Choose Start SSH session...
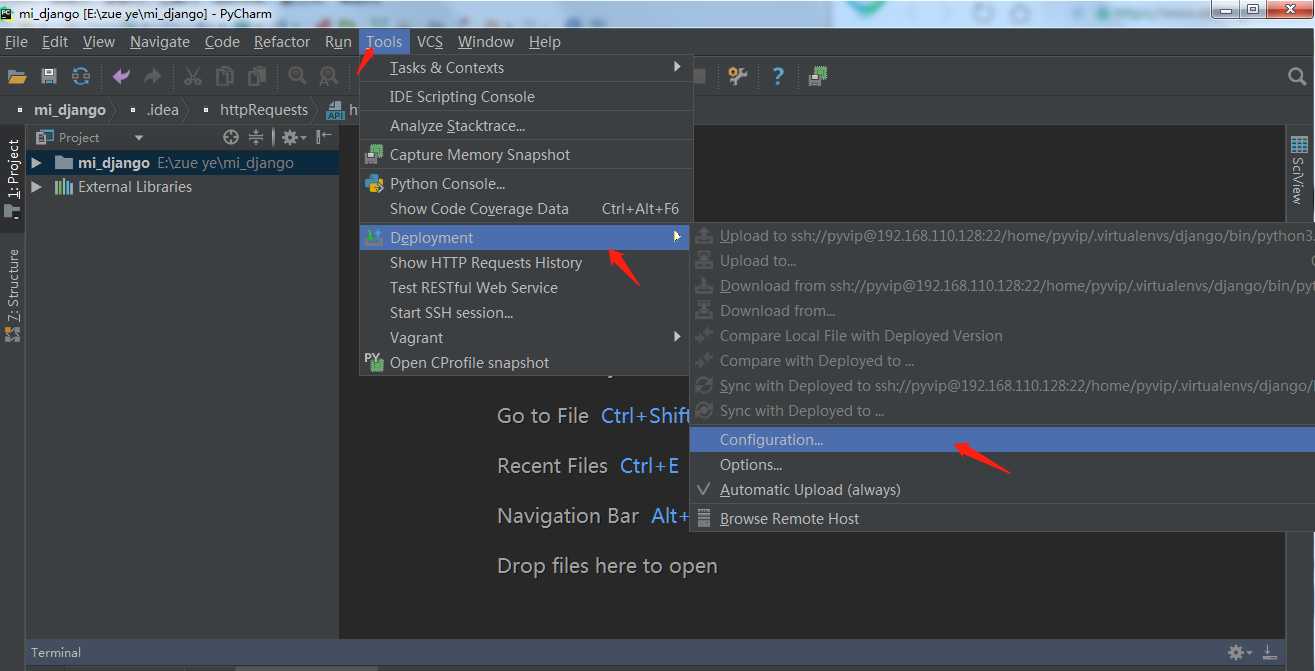Image resolution: width=1315 pixels, height=671 pixels. pyautogui.click(x=526, y=313)
